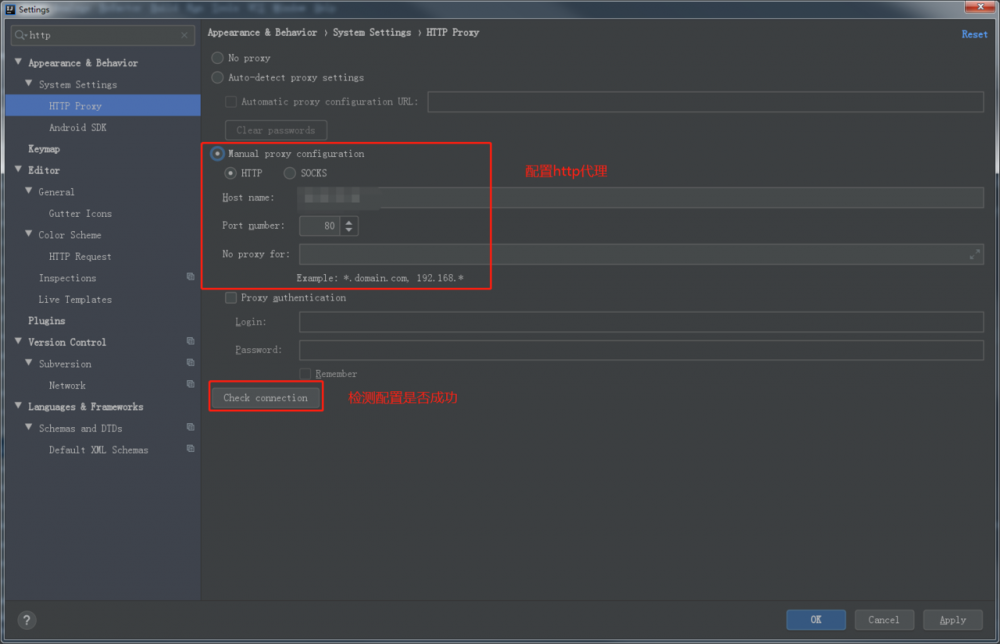Click the project-level icon next to Default XML Schemas

(190, 449)
